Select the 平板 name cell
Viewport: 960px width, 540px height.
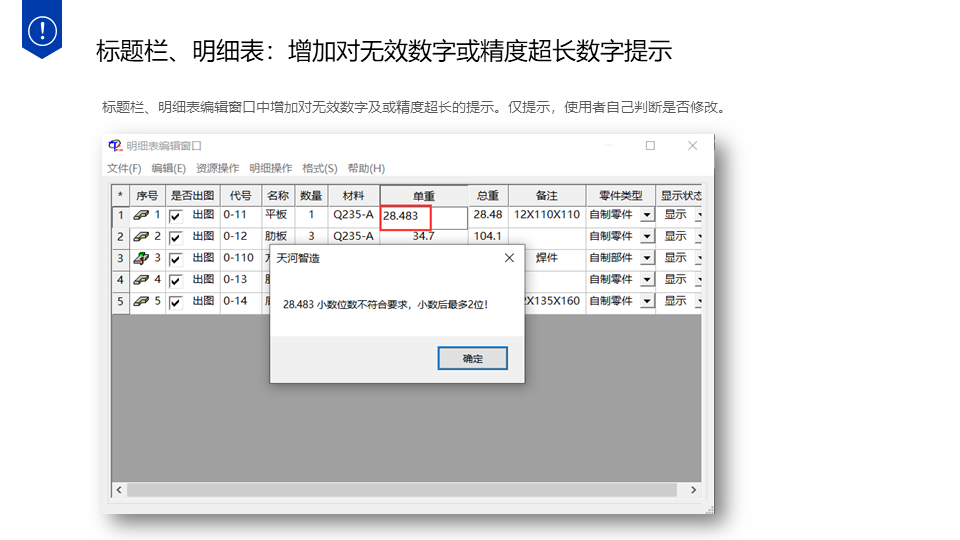pyautogui.click(x=278, y=215)
